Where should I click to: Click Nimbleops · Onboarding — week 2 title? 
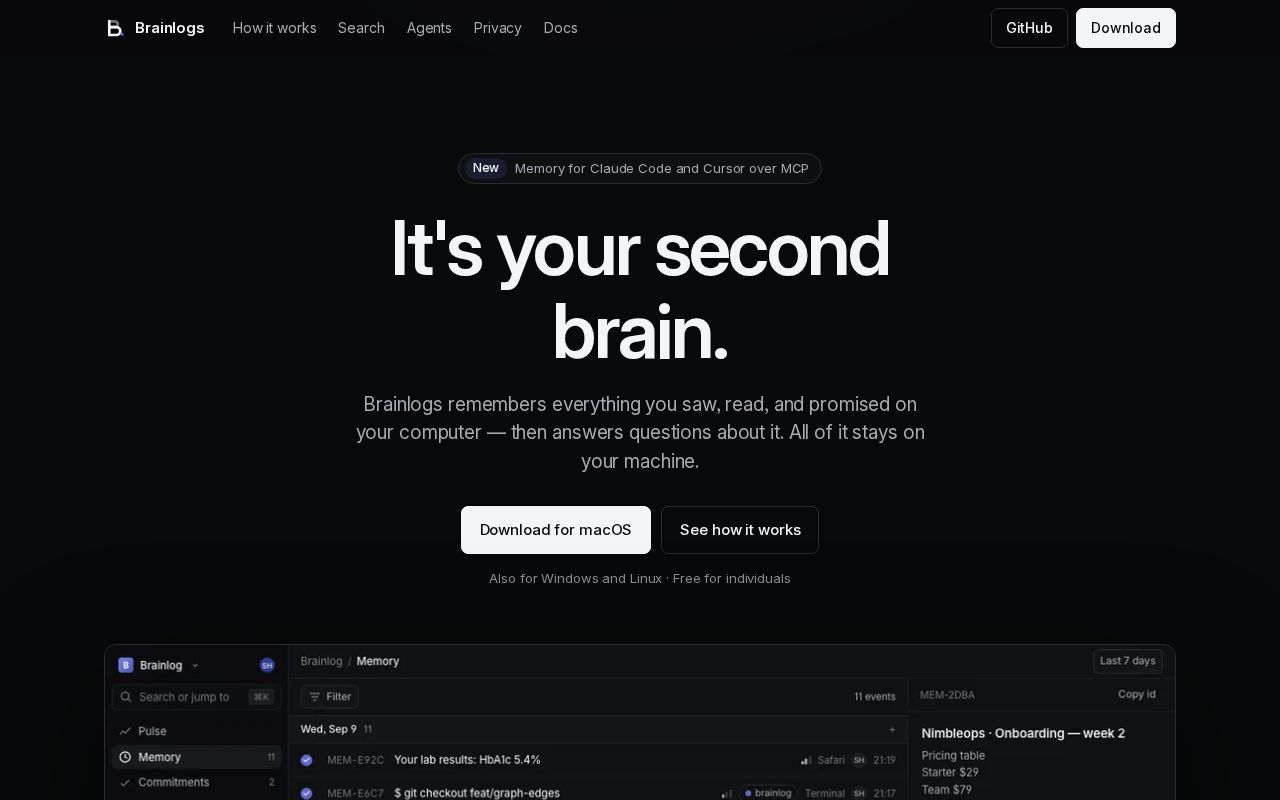(x=1023, y=733)
